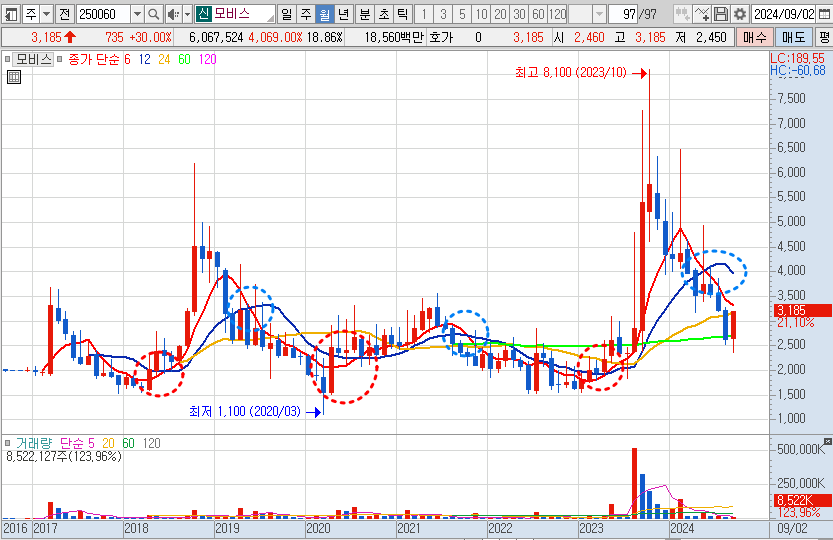Switch to second 초 chart
Viewport: 833px width, 540px height.
[x=384, y=14]
